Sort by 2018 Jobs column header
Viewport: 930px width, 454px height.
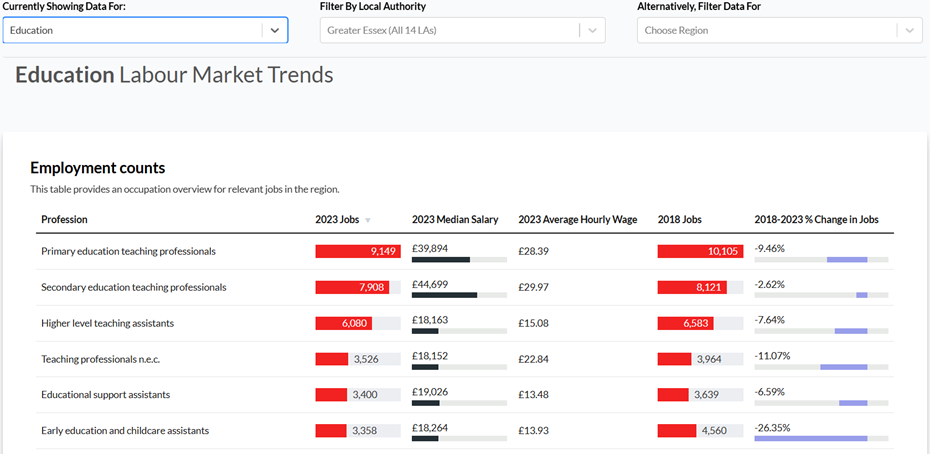click(x=681, y=219)
